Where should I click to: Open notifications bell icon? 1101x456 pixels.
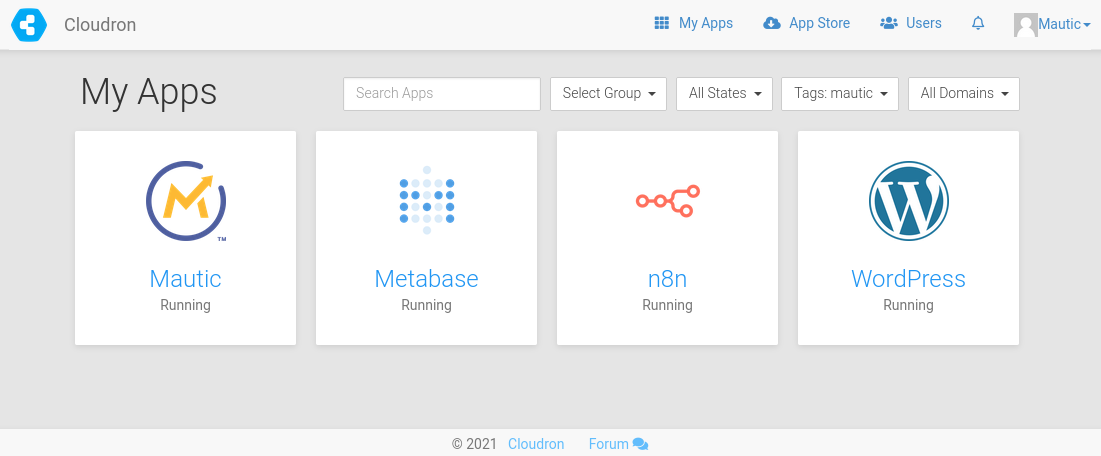tap(978, 23)
